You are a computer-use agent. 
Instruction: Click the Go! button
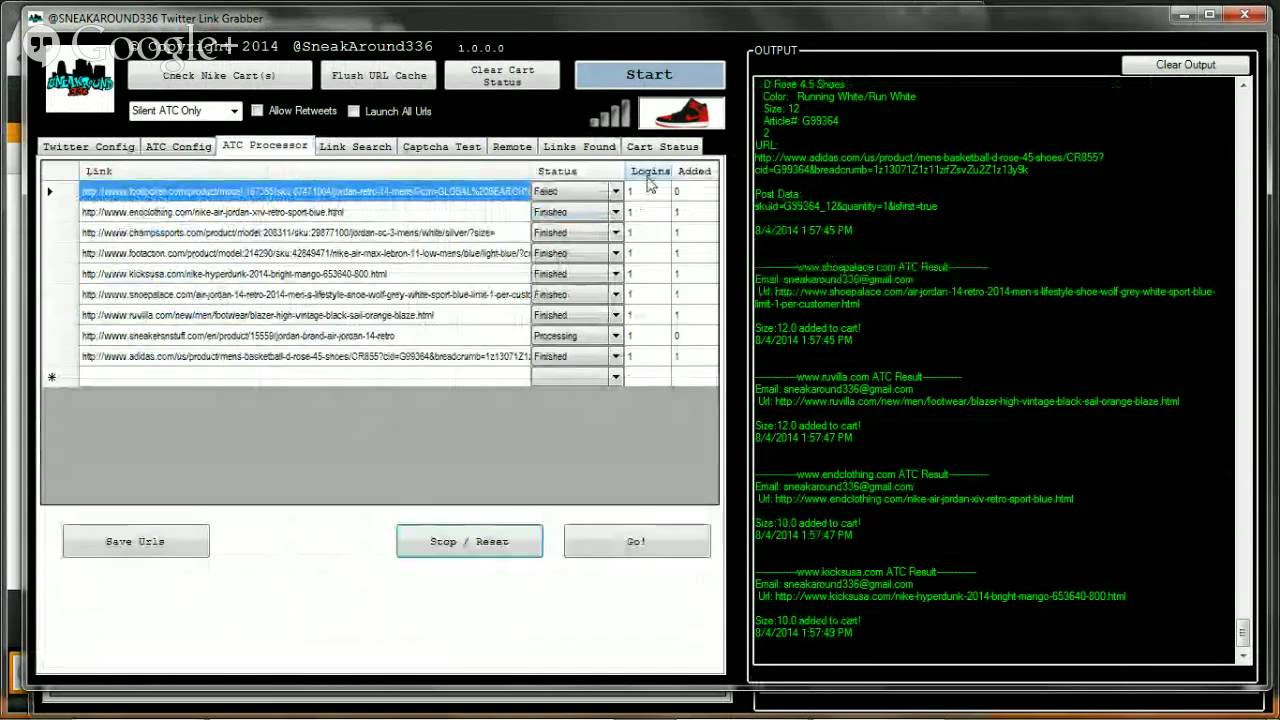637,541
